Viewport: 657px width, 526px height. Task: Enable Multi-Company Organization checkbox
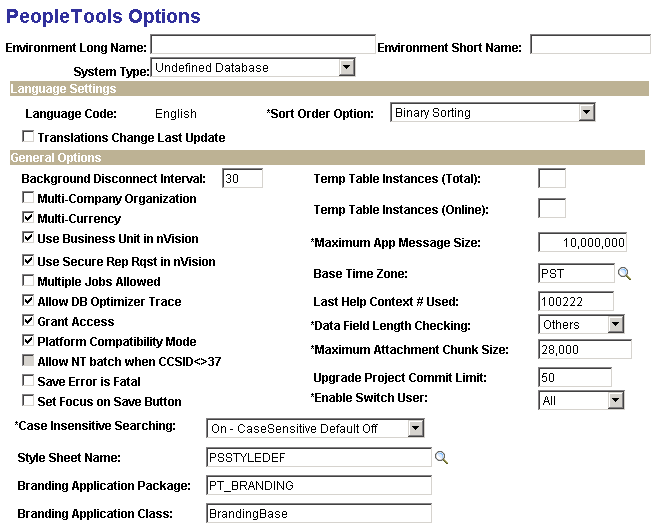point(28,197)
